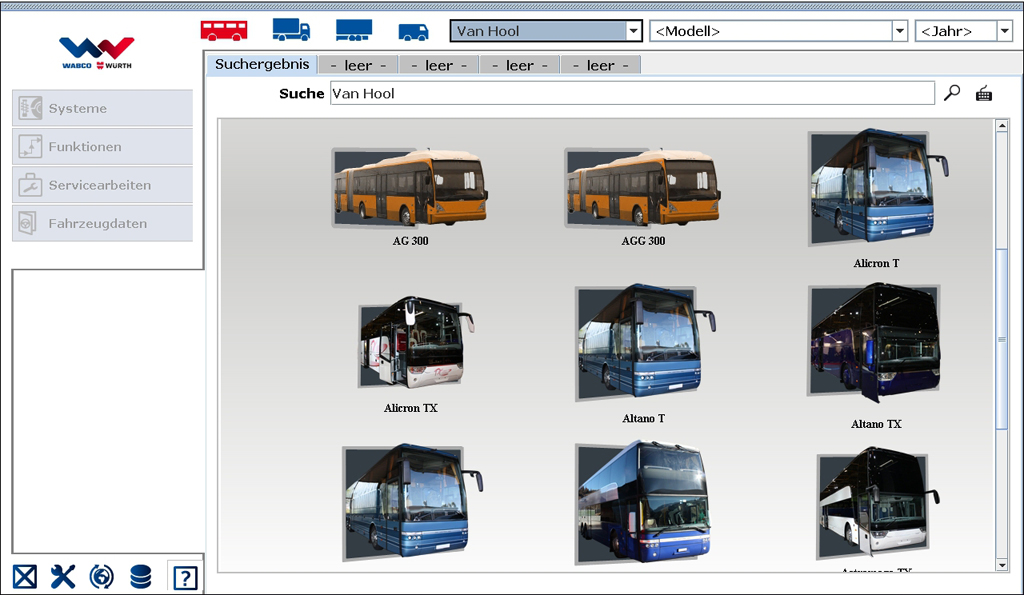
Task: Click the wrench and screwdriver settings icon
Action: (63, 576)
